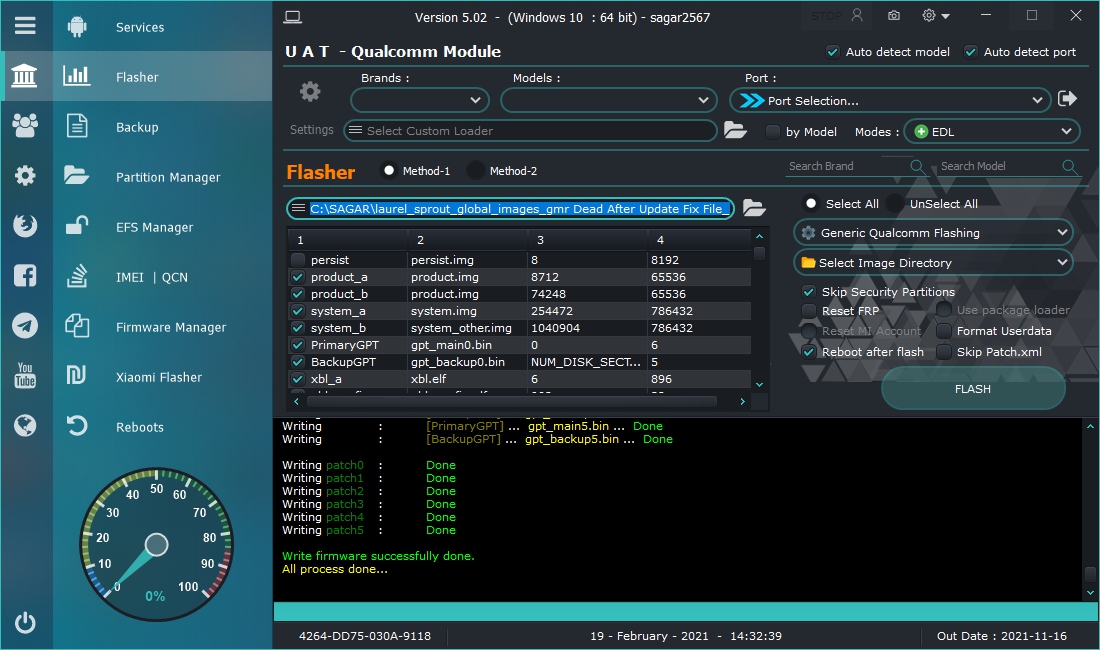Click the log console scroll up arrow
This screenshot has height=650, width=1100.
click(x=1090, y=426)
